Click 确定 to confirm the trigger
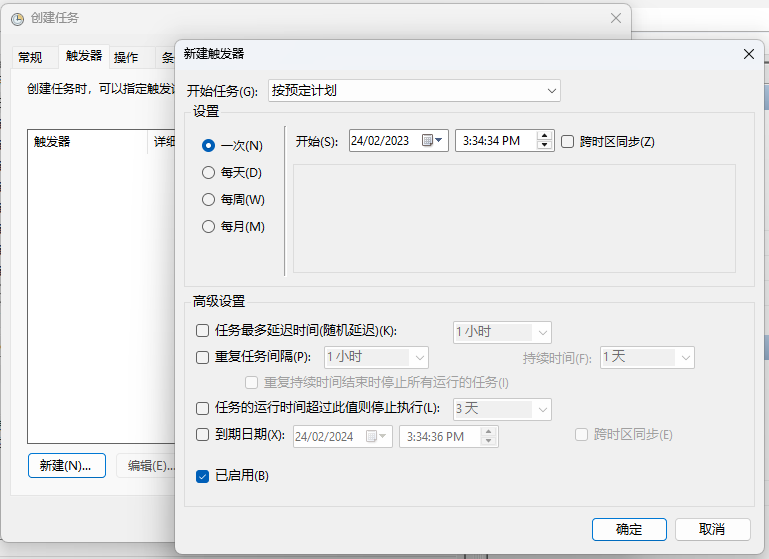 629,530
